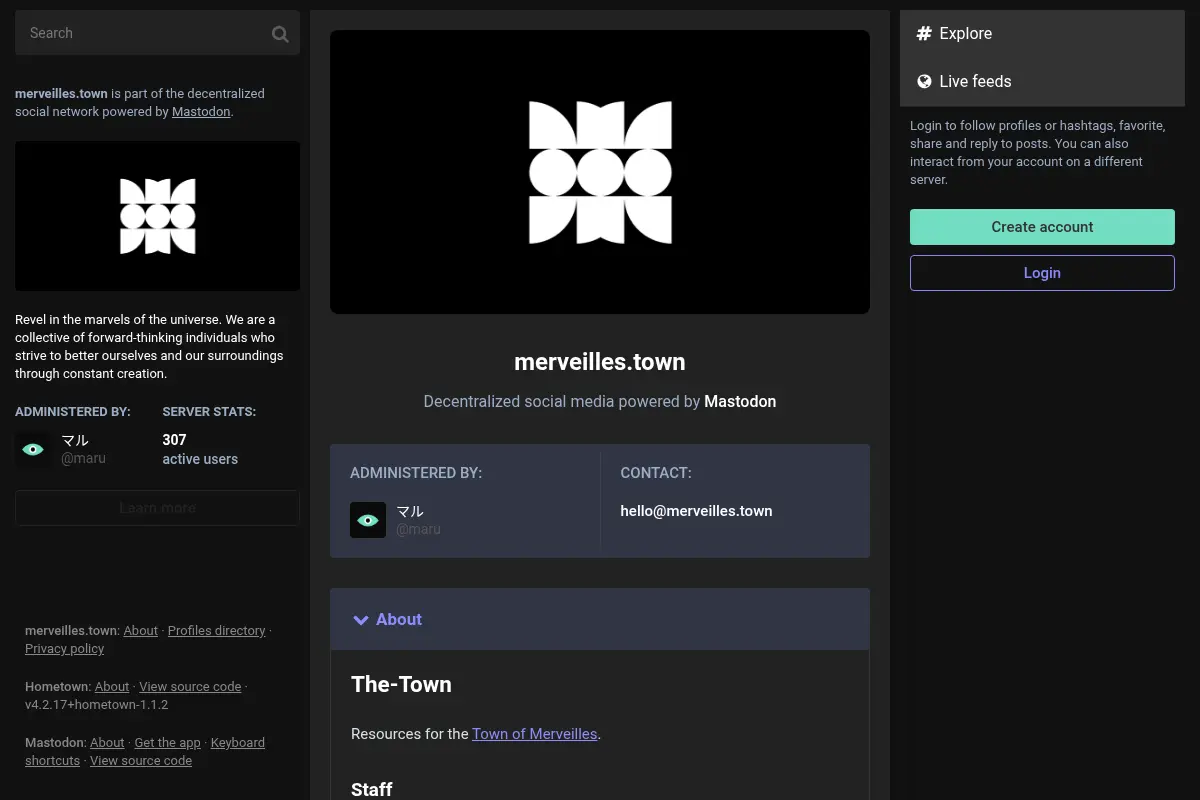
Task: Click the 307 active users stat
Action: point(200,449)
